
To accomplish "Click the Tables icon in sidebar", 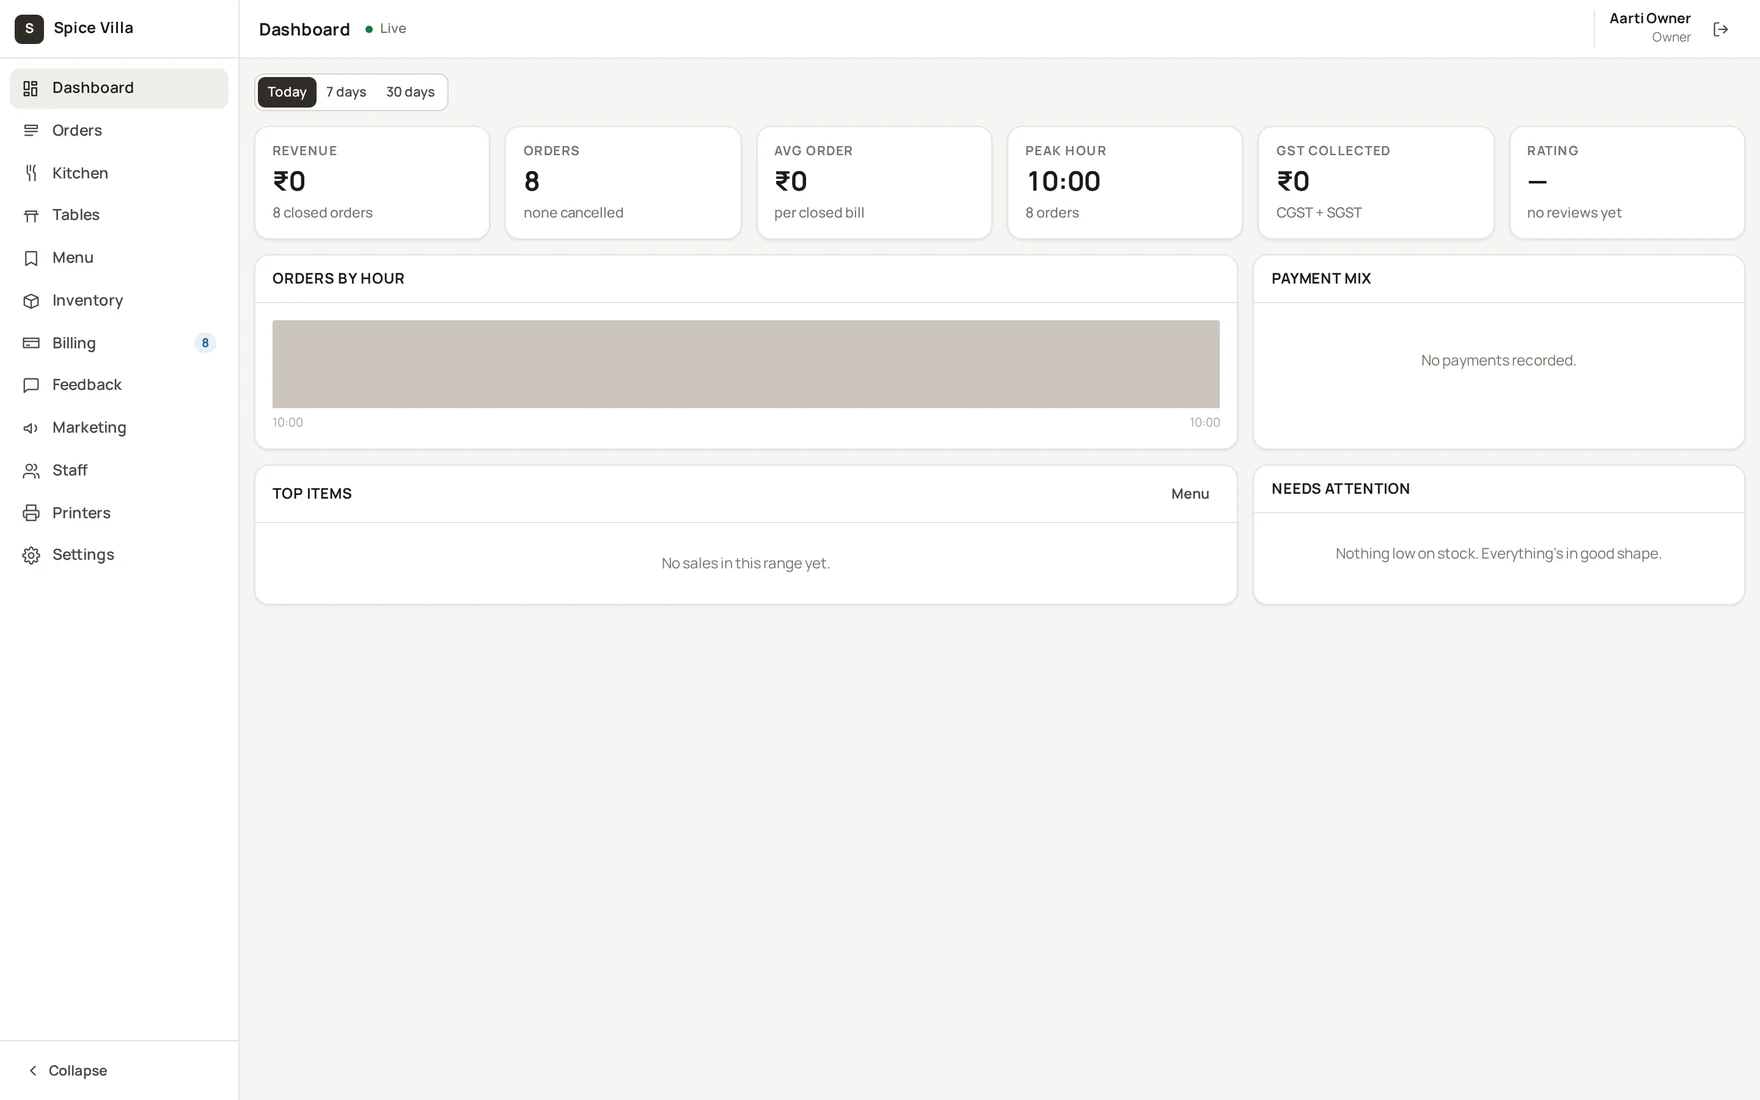I will click(31, 215).
